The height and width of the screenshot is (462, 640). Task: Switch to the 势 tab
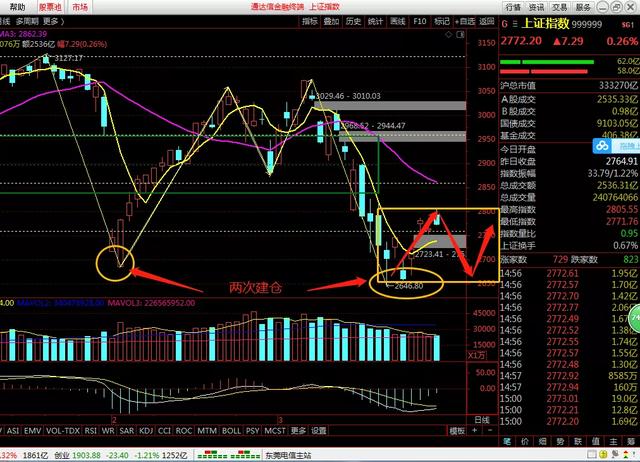(x=560, y=442)
